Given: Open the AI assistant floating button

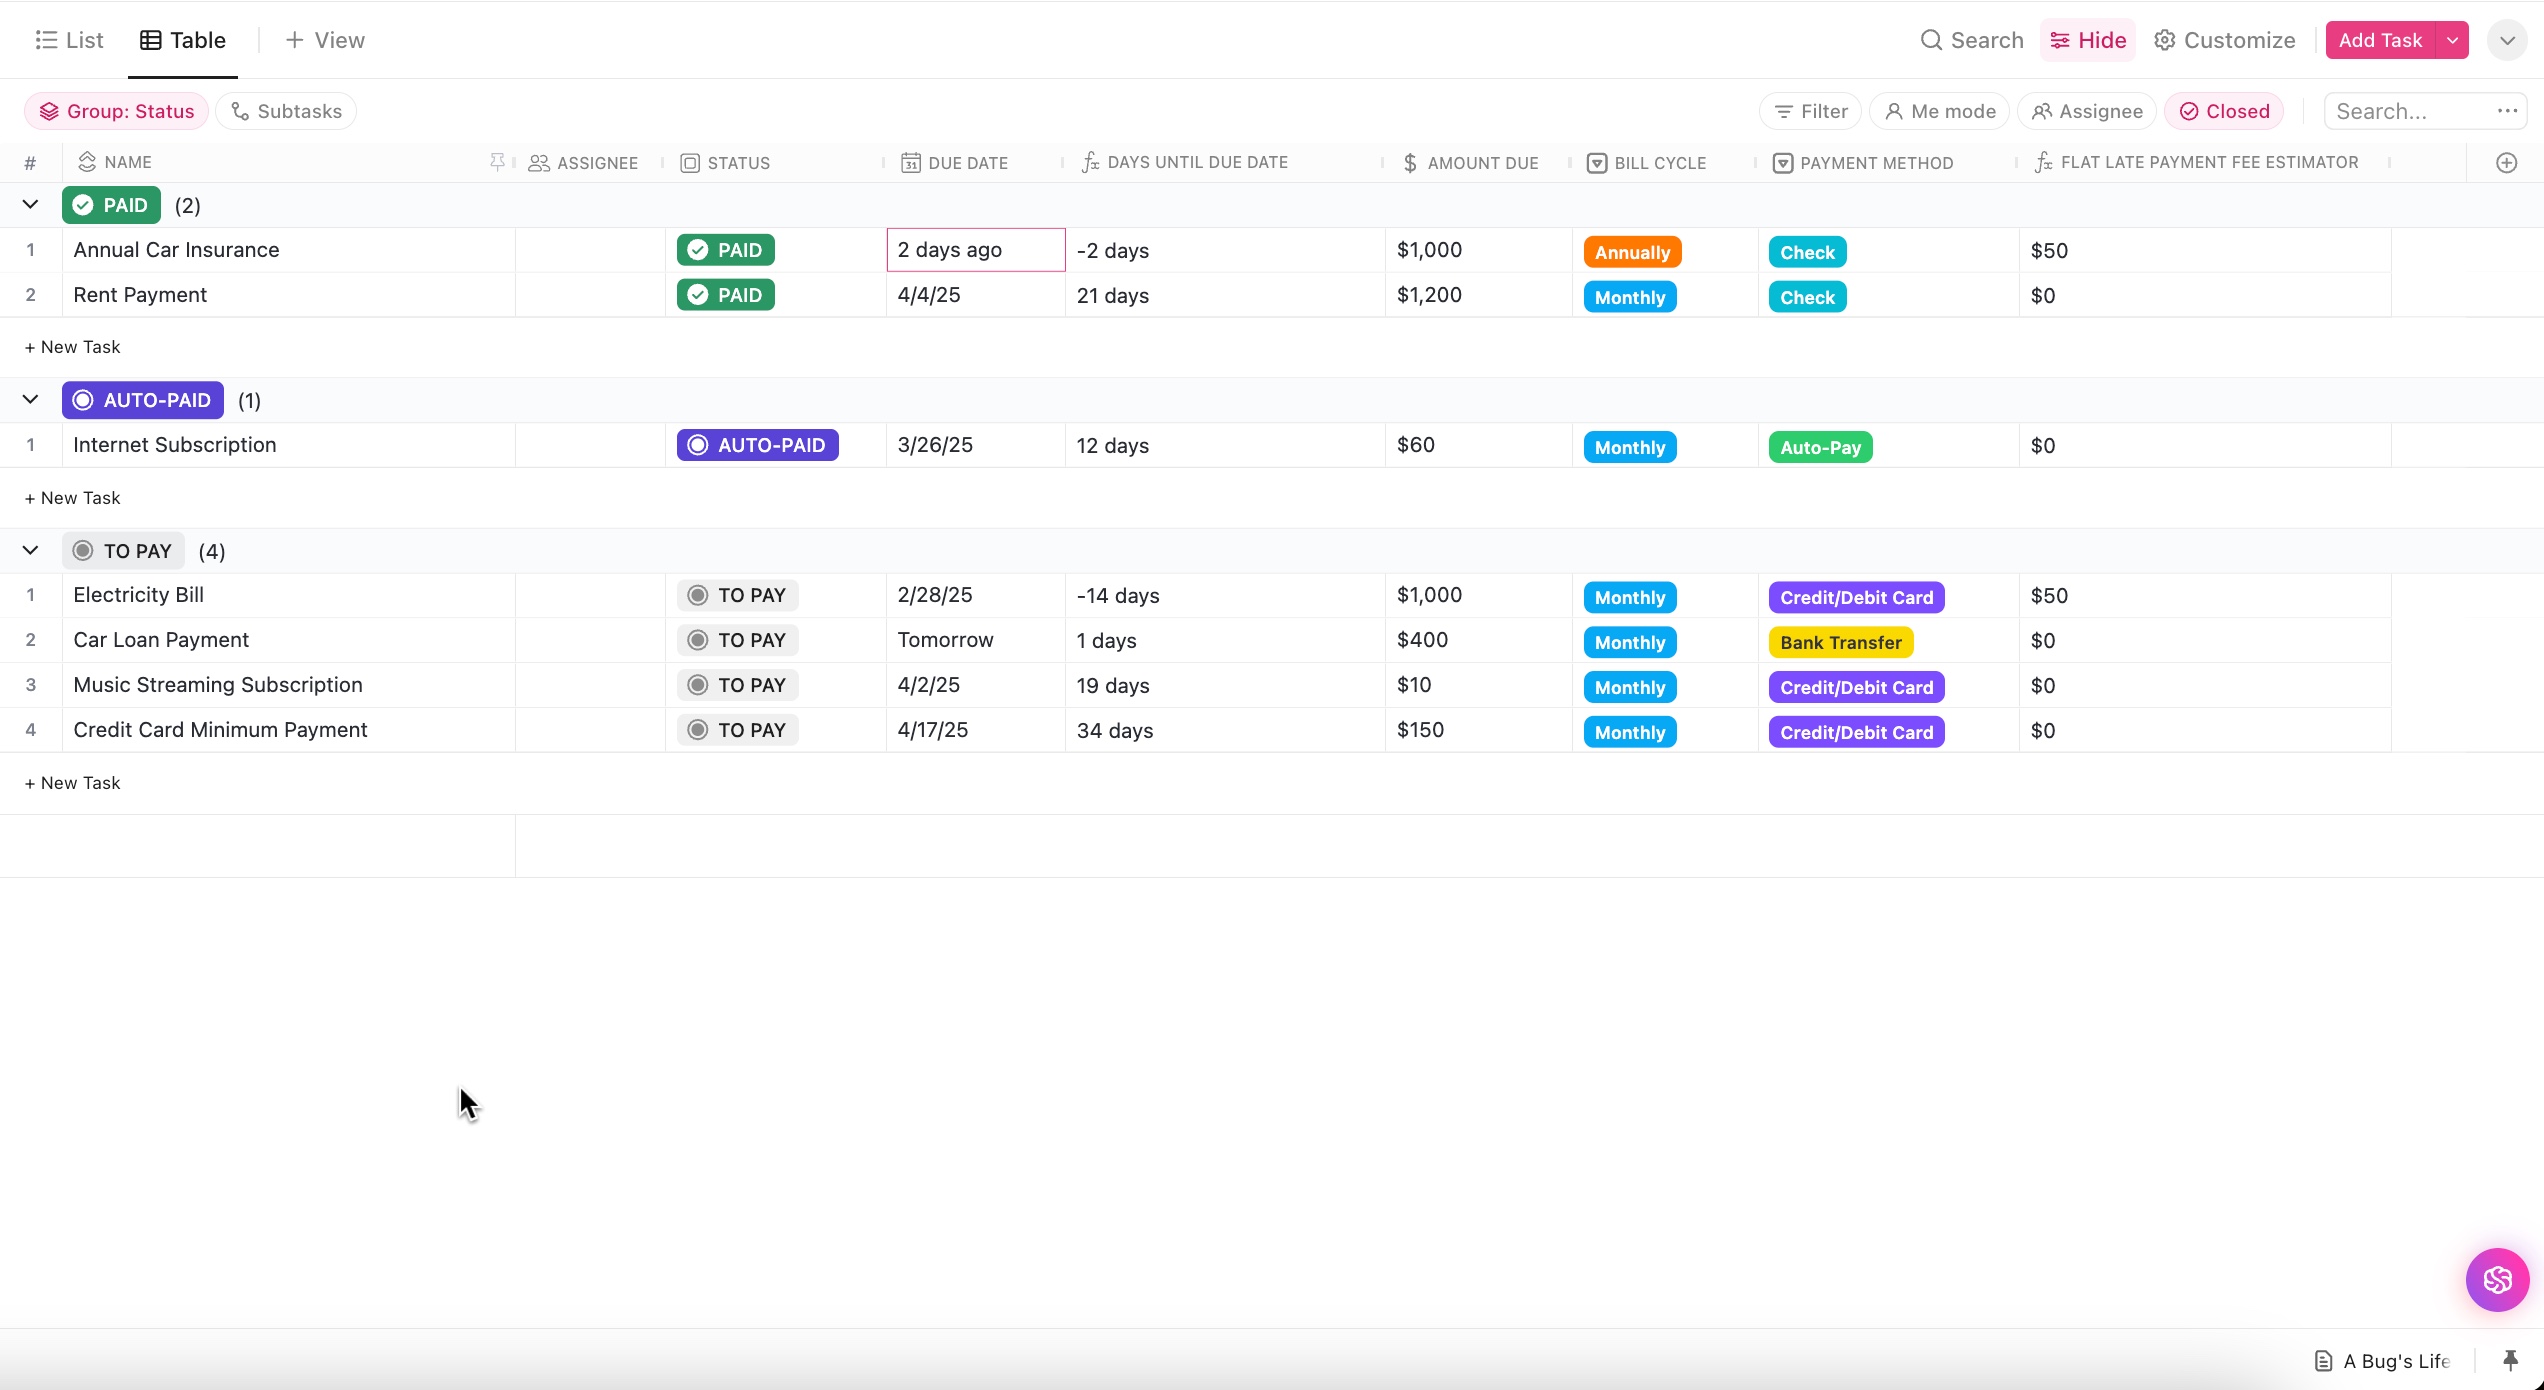Looking at the screenshot, I should [x=2497, y=1279].
